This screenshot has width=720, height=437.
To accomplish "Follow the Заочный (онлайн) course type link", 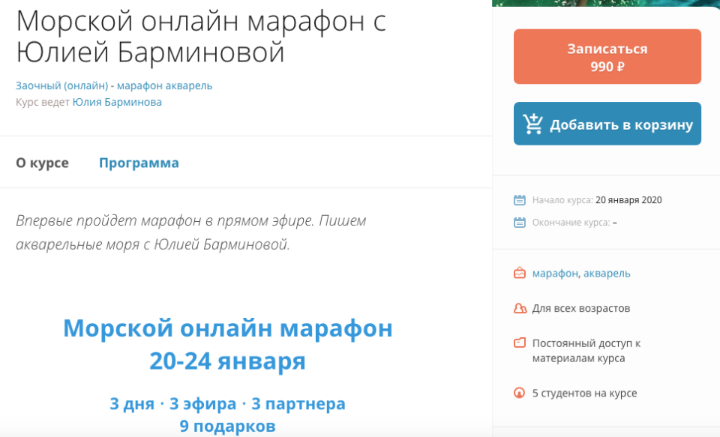I will [60, 86].
